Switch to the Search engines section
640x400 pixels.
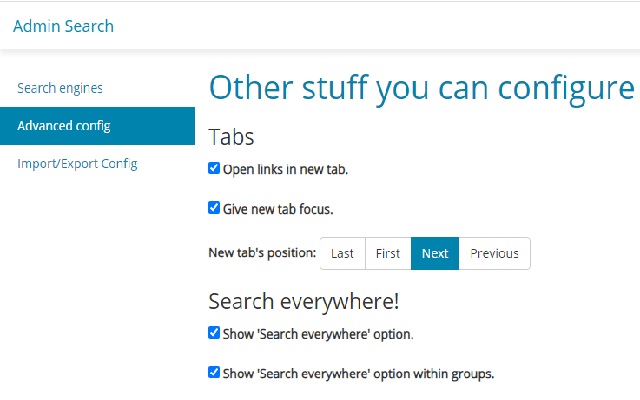pyautogui.click(x=60, y=88)
